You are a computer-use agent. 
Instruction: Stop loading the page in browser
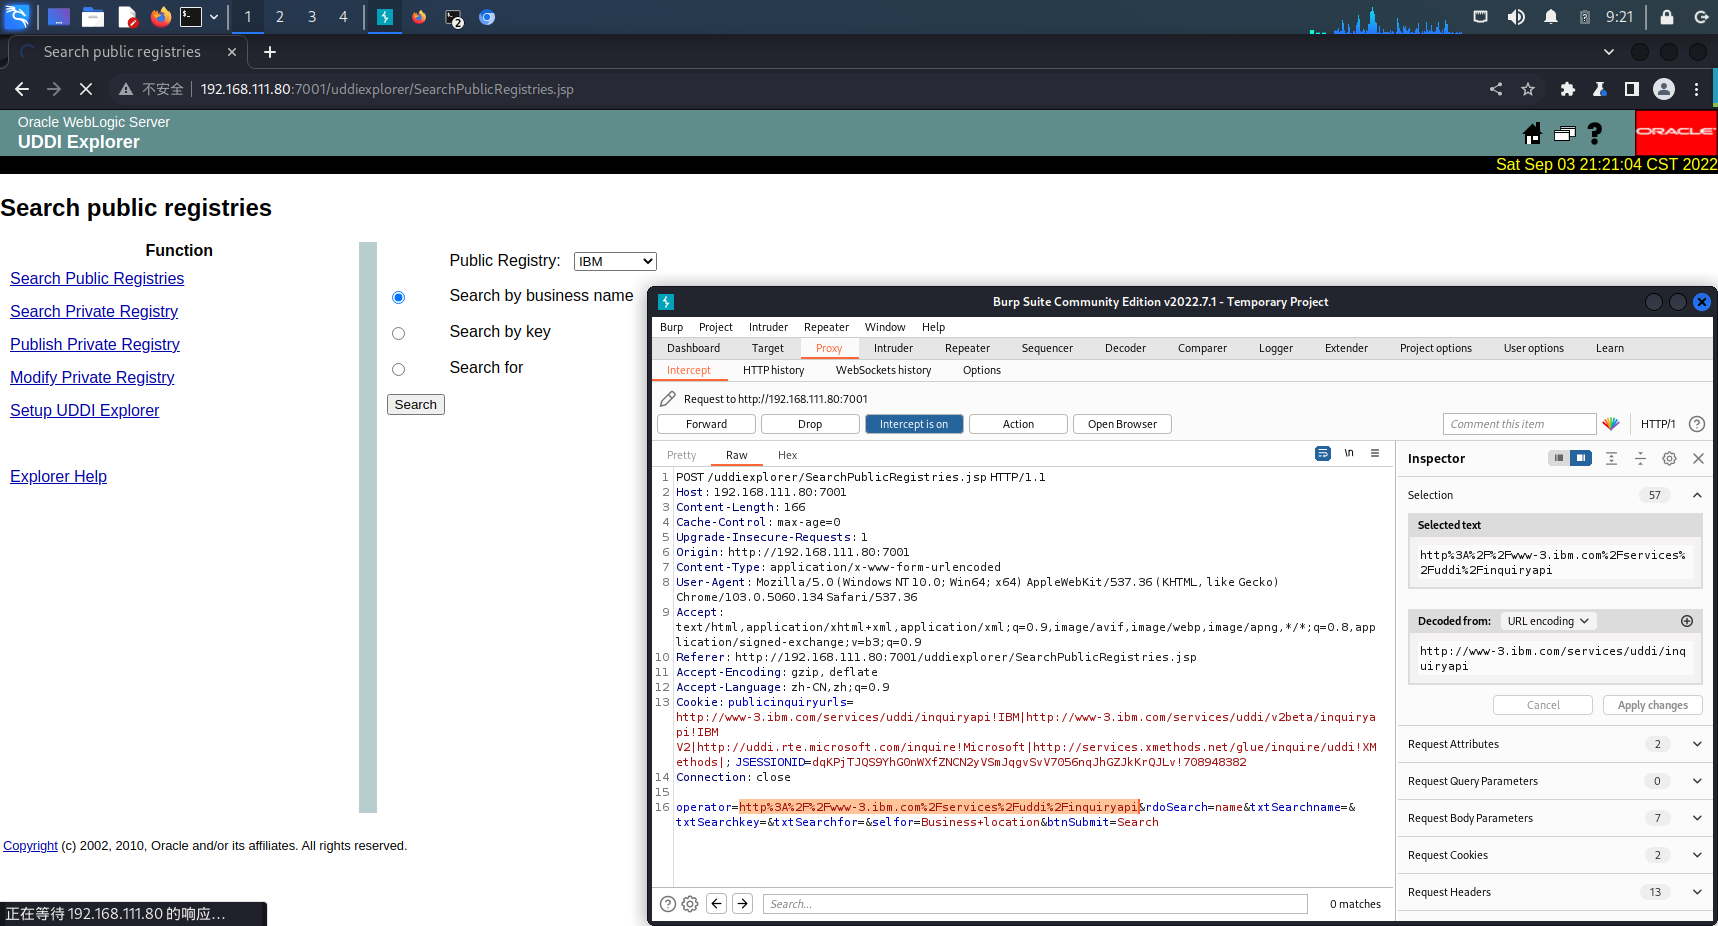coord(86,89)
